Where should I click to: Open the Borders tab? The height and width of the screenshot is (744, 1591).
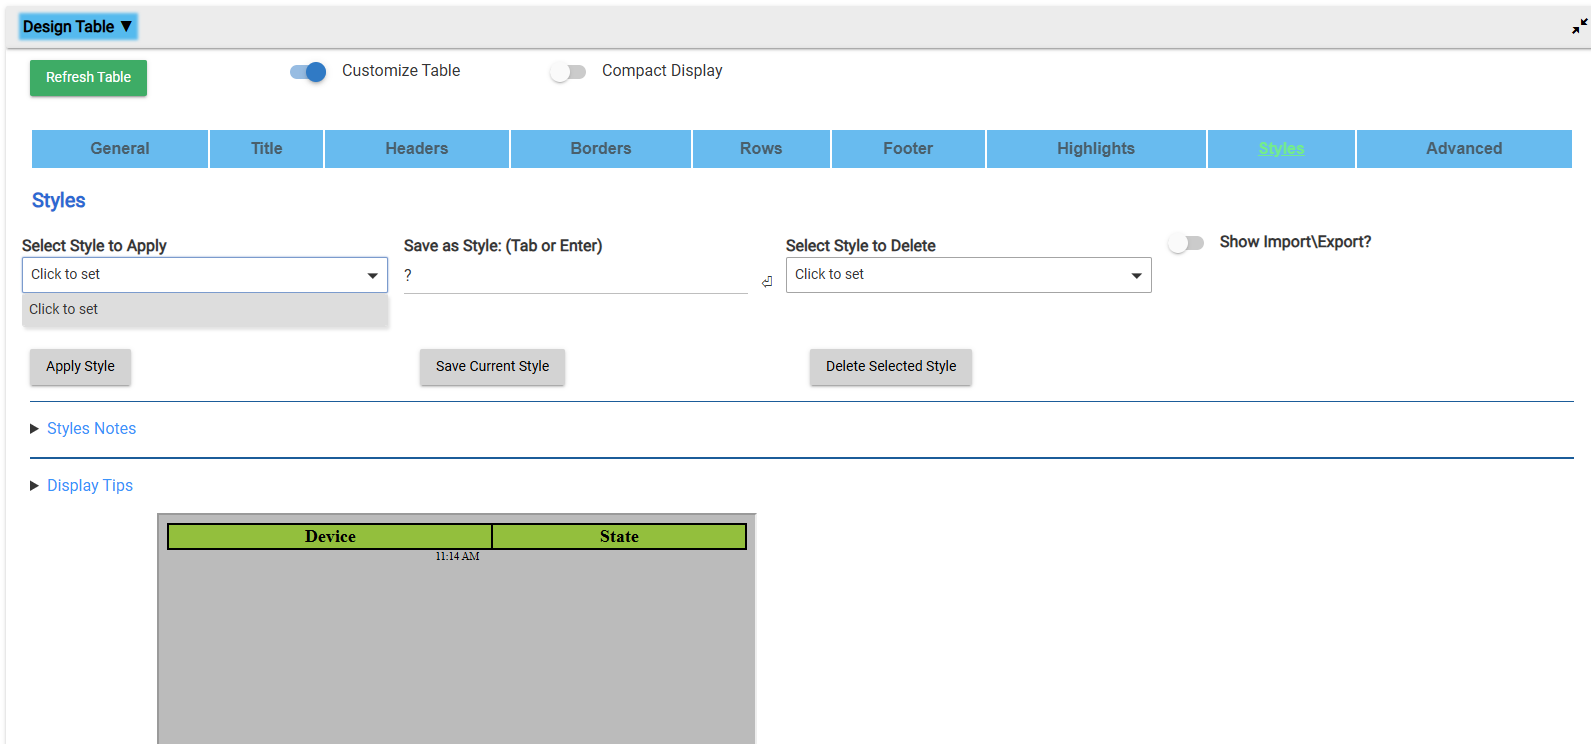click(x=601, y=148)
